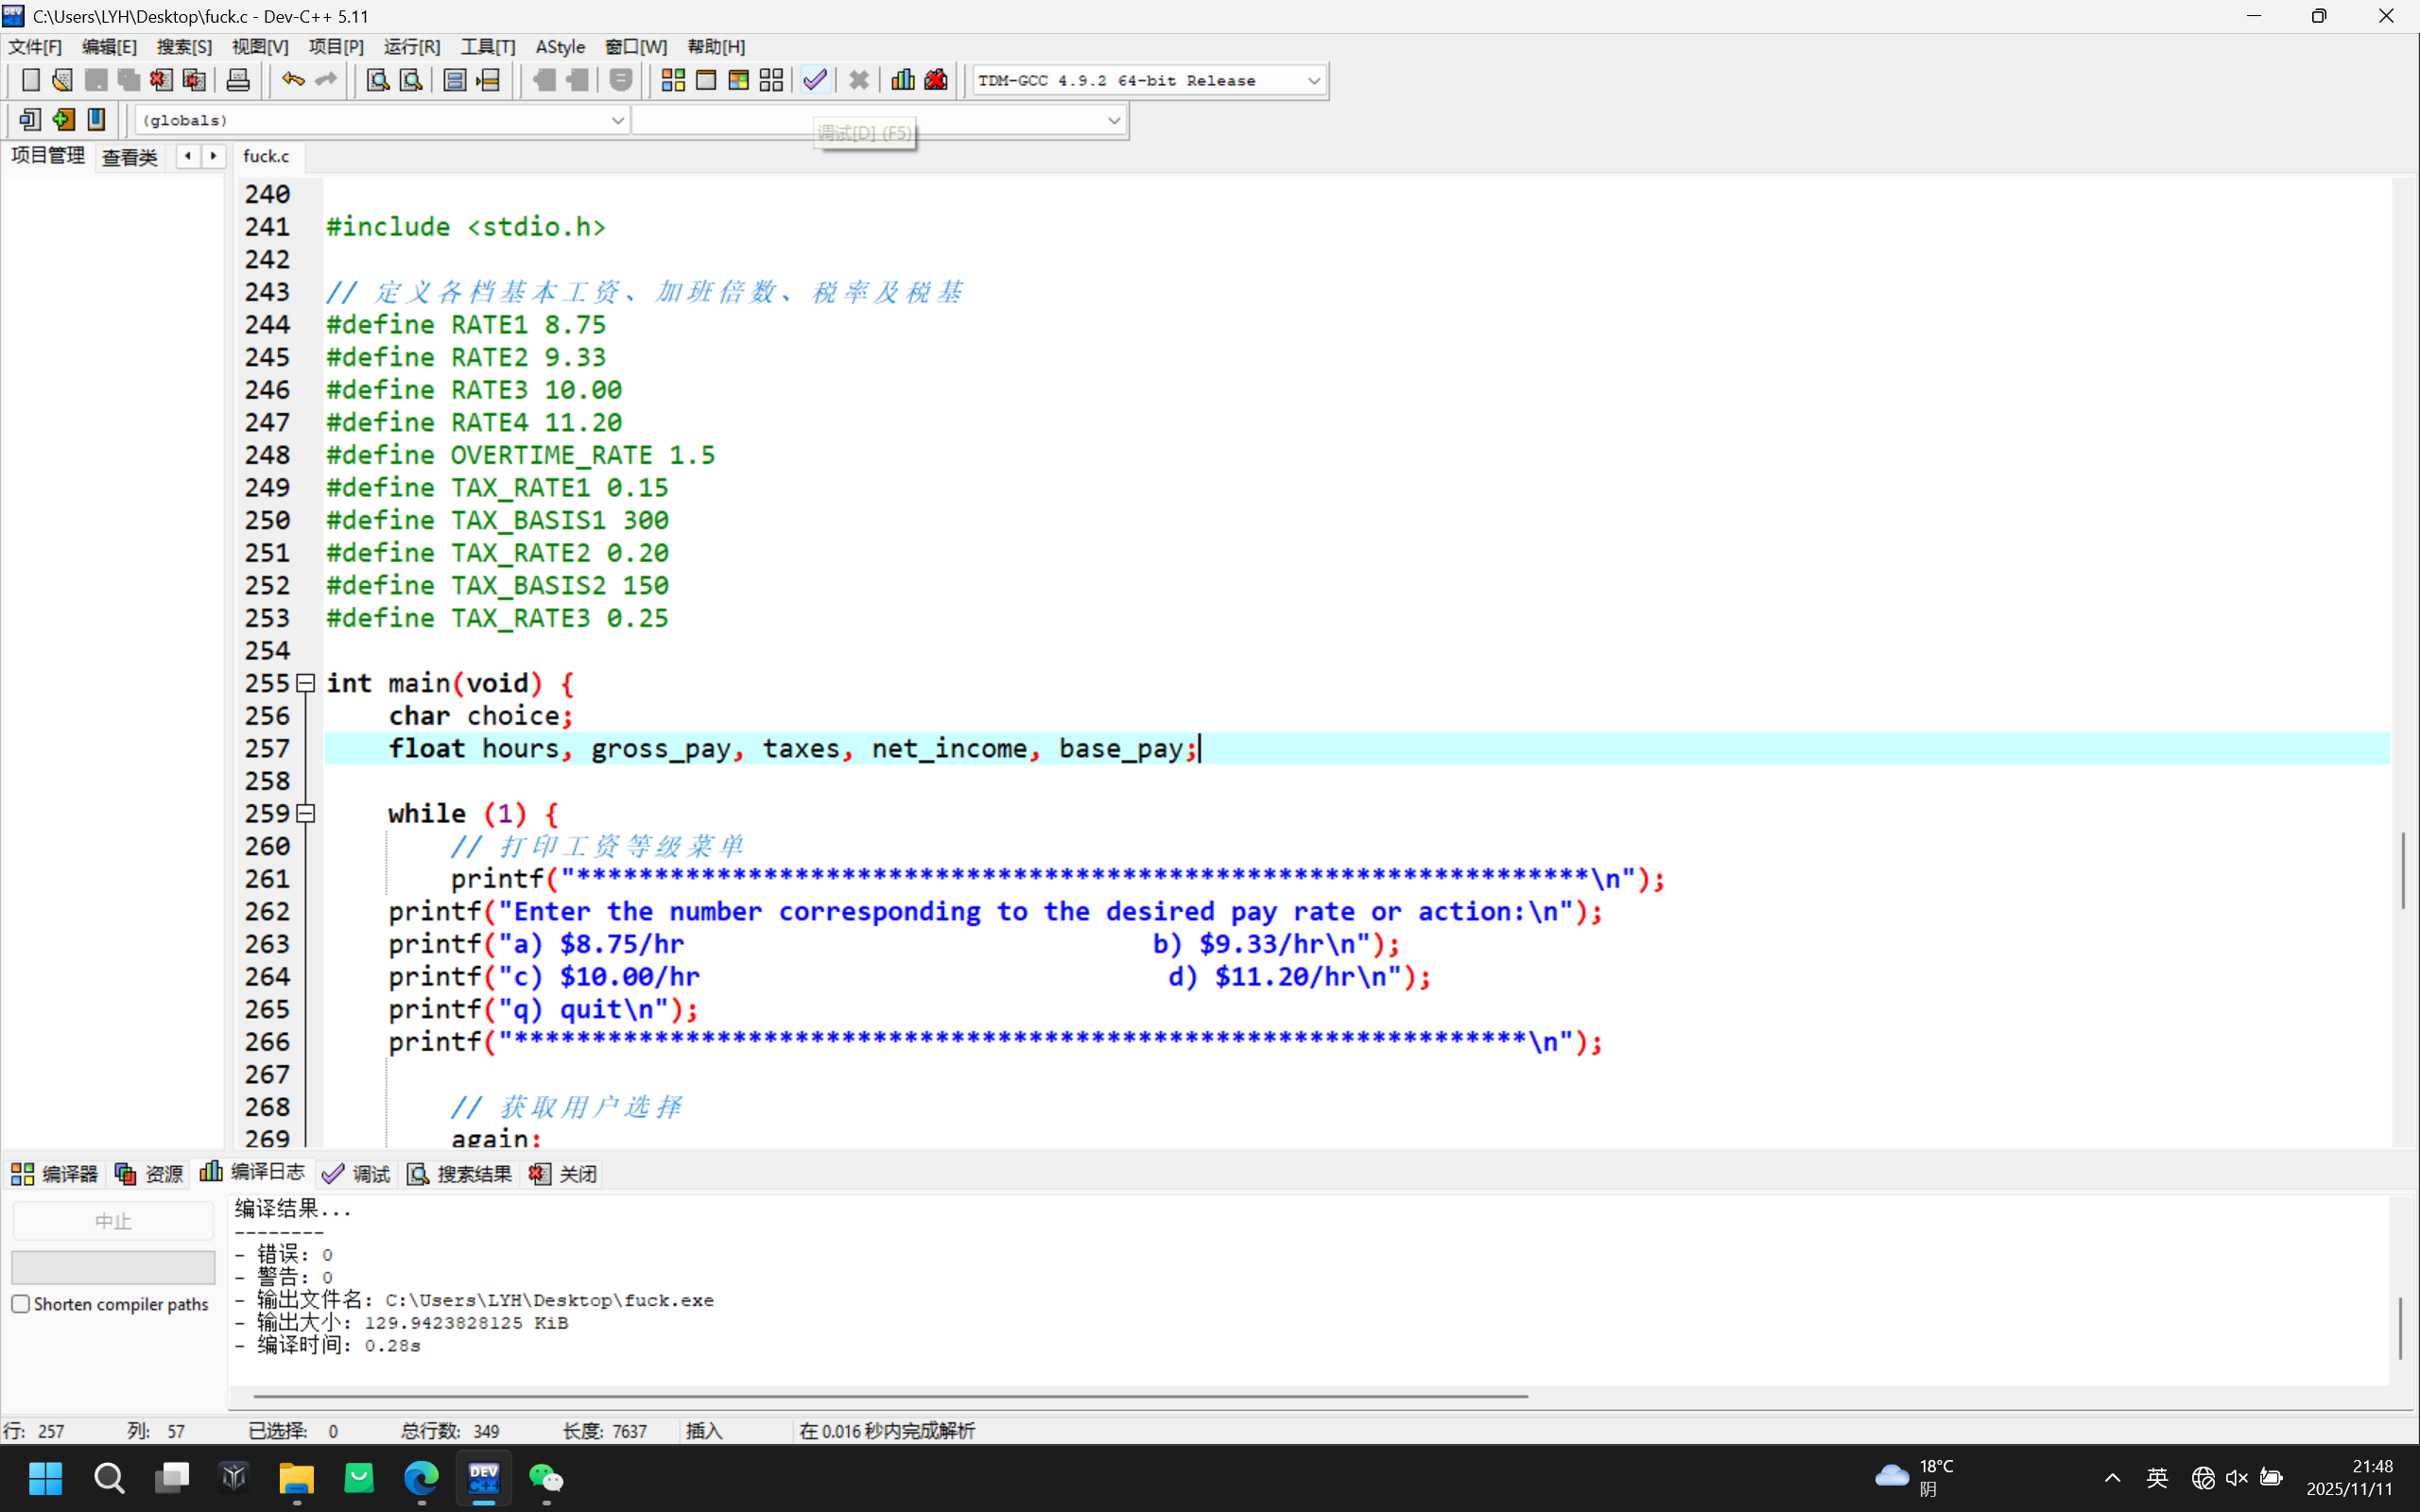
Task: Open the TDM-GCC compiler selection dropdown
Action: click(x=1314, y=80)
